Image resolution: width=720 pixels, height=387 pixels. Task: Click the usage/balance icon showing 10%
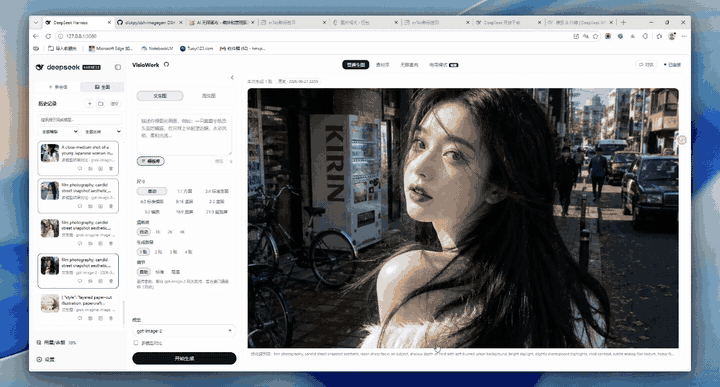tap(39, 342)
